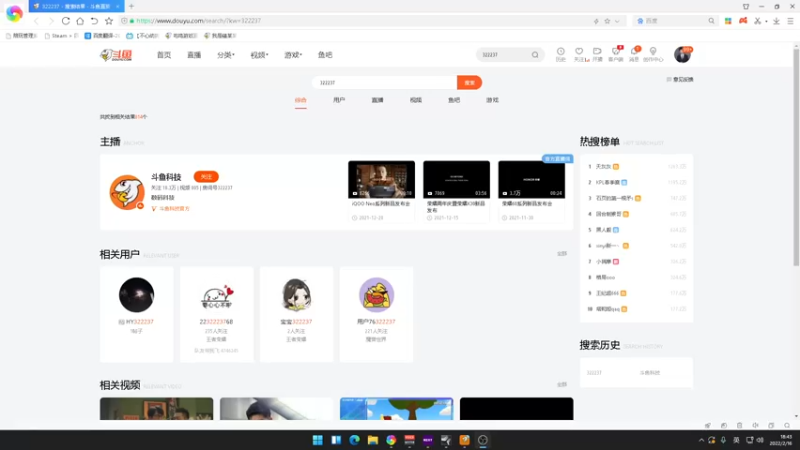The height and width of the screenshot is (450, 800).
Task: Click the magnifier icon in header search box
Action: tap(535, 55)
